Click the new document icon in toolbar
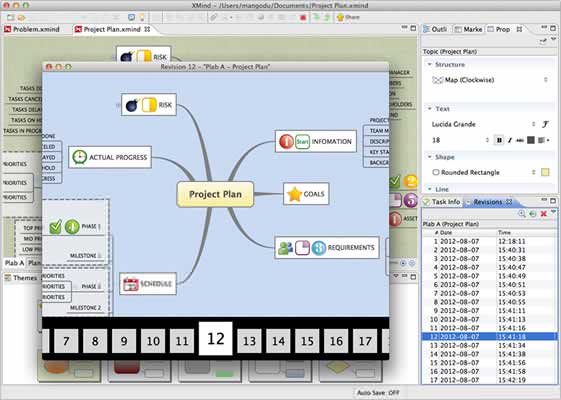The height and width of the screenshot is (400, 561). point(10,17)
